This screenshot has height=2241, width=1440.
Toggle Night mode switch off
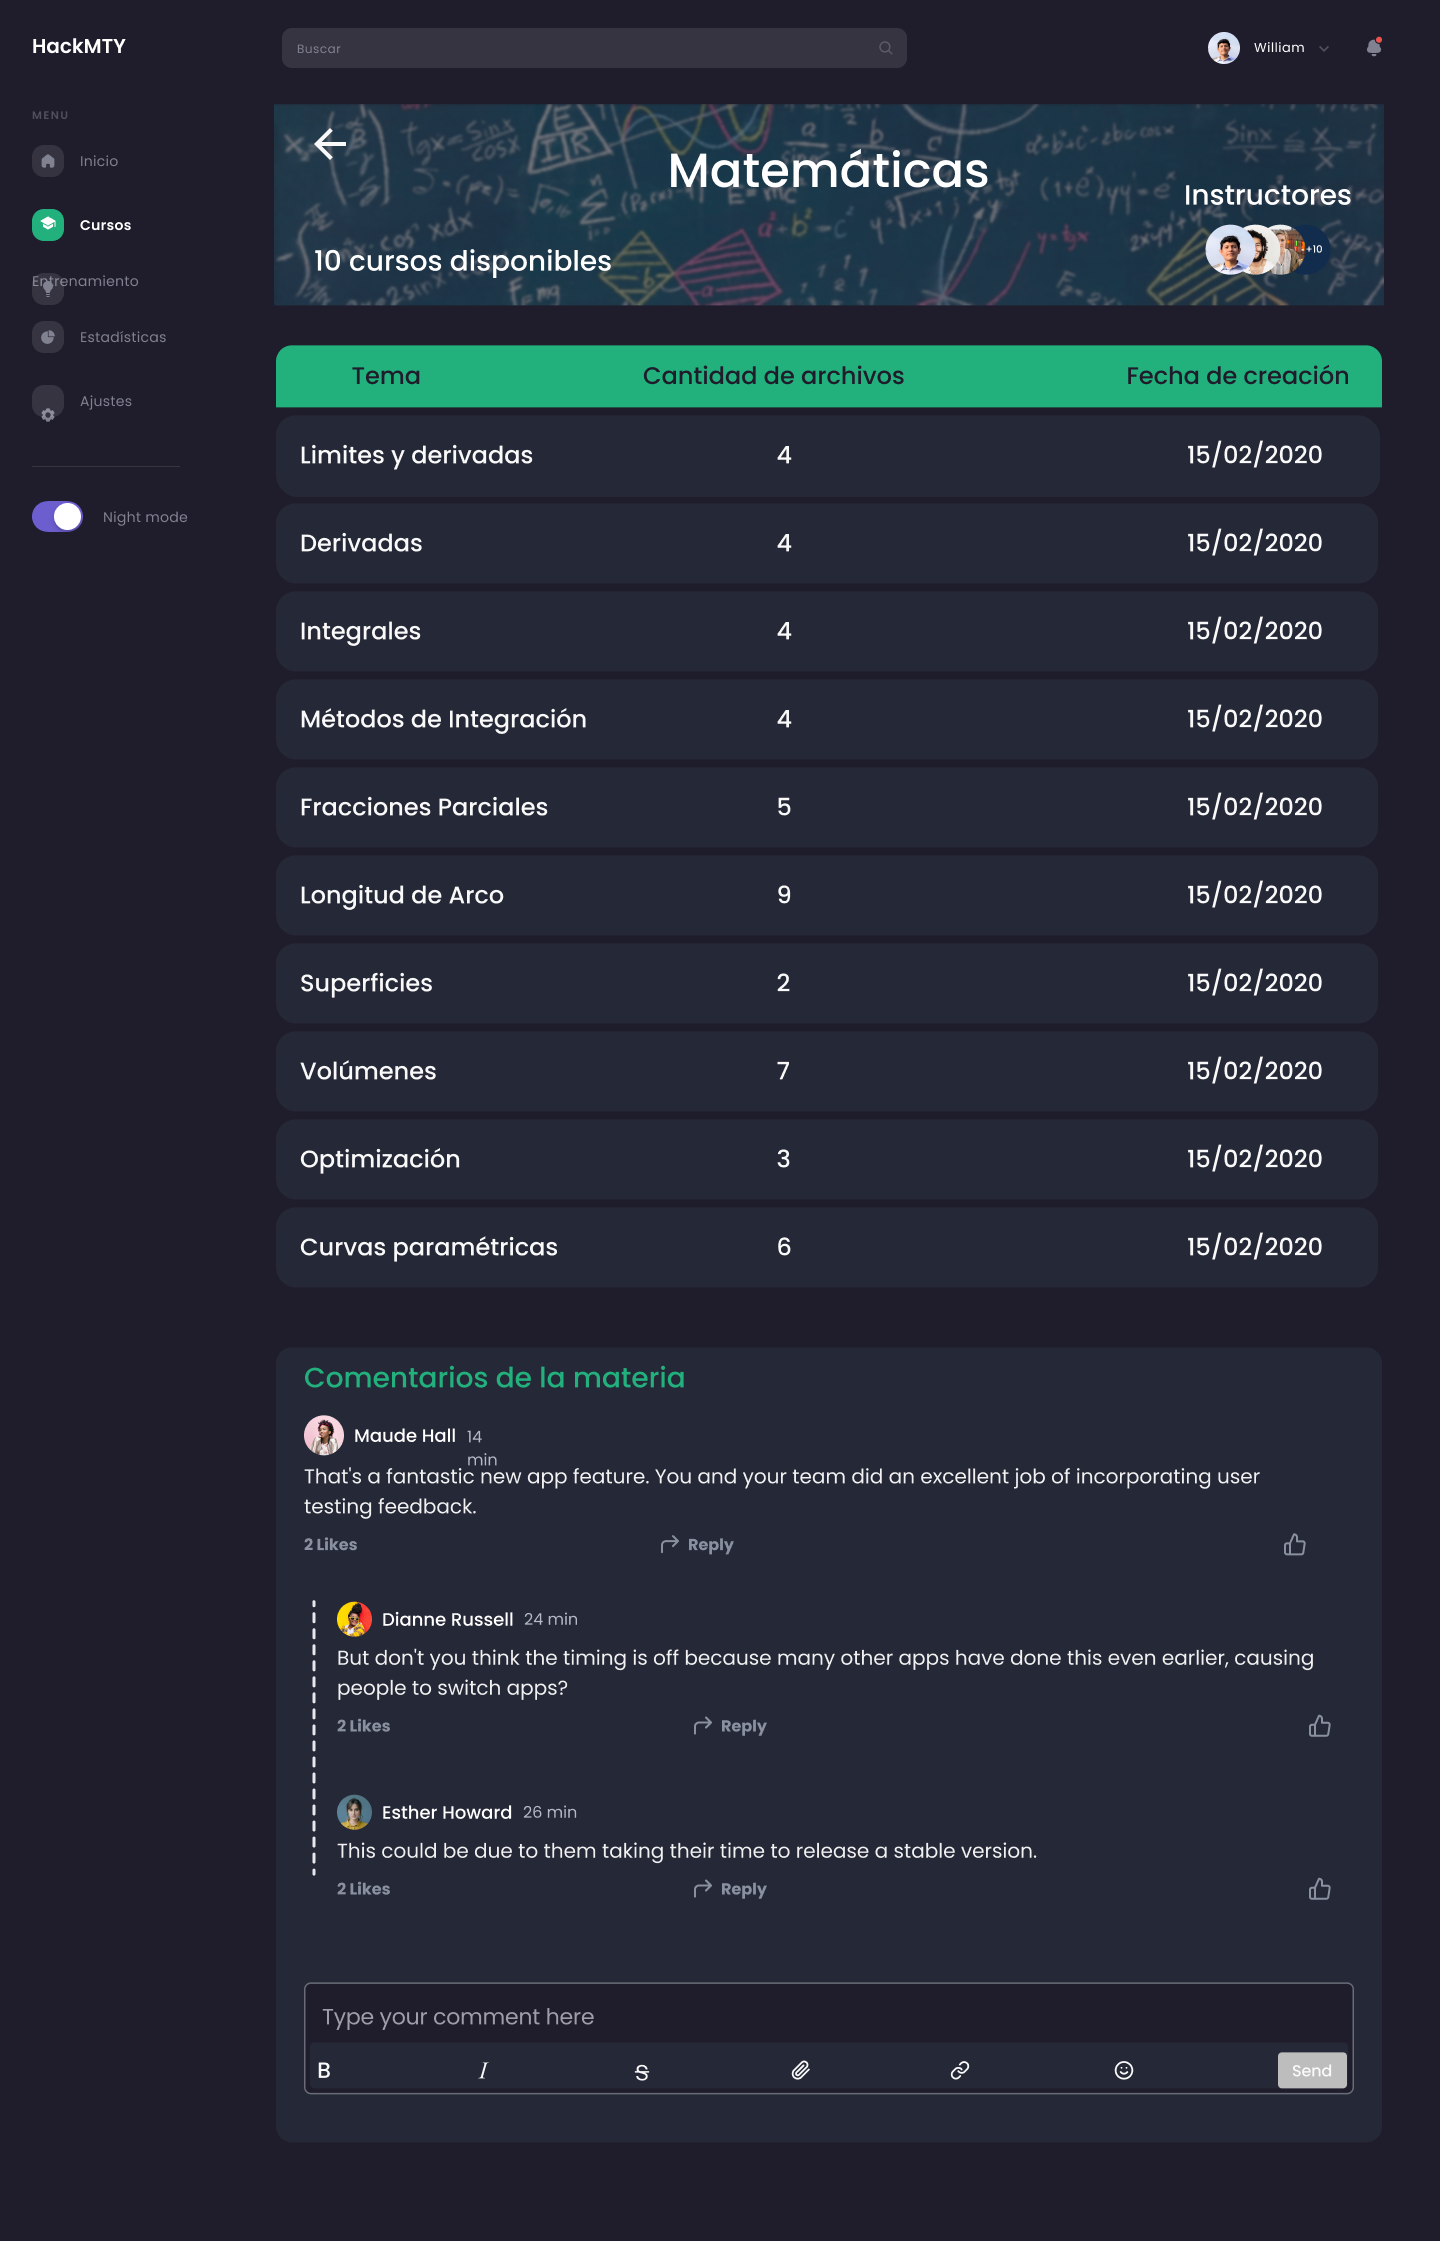coord(58,517)
